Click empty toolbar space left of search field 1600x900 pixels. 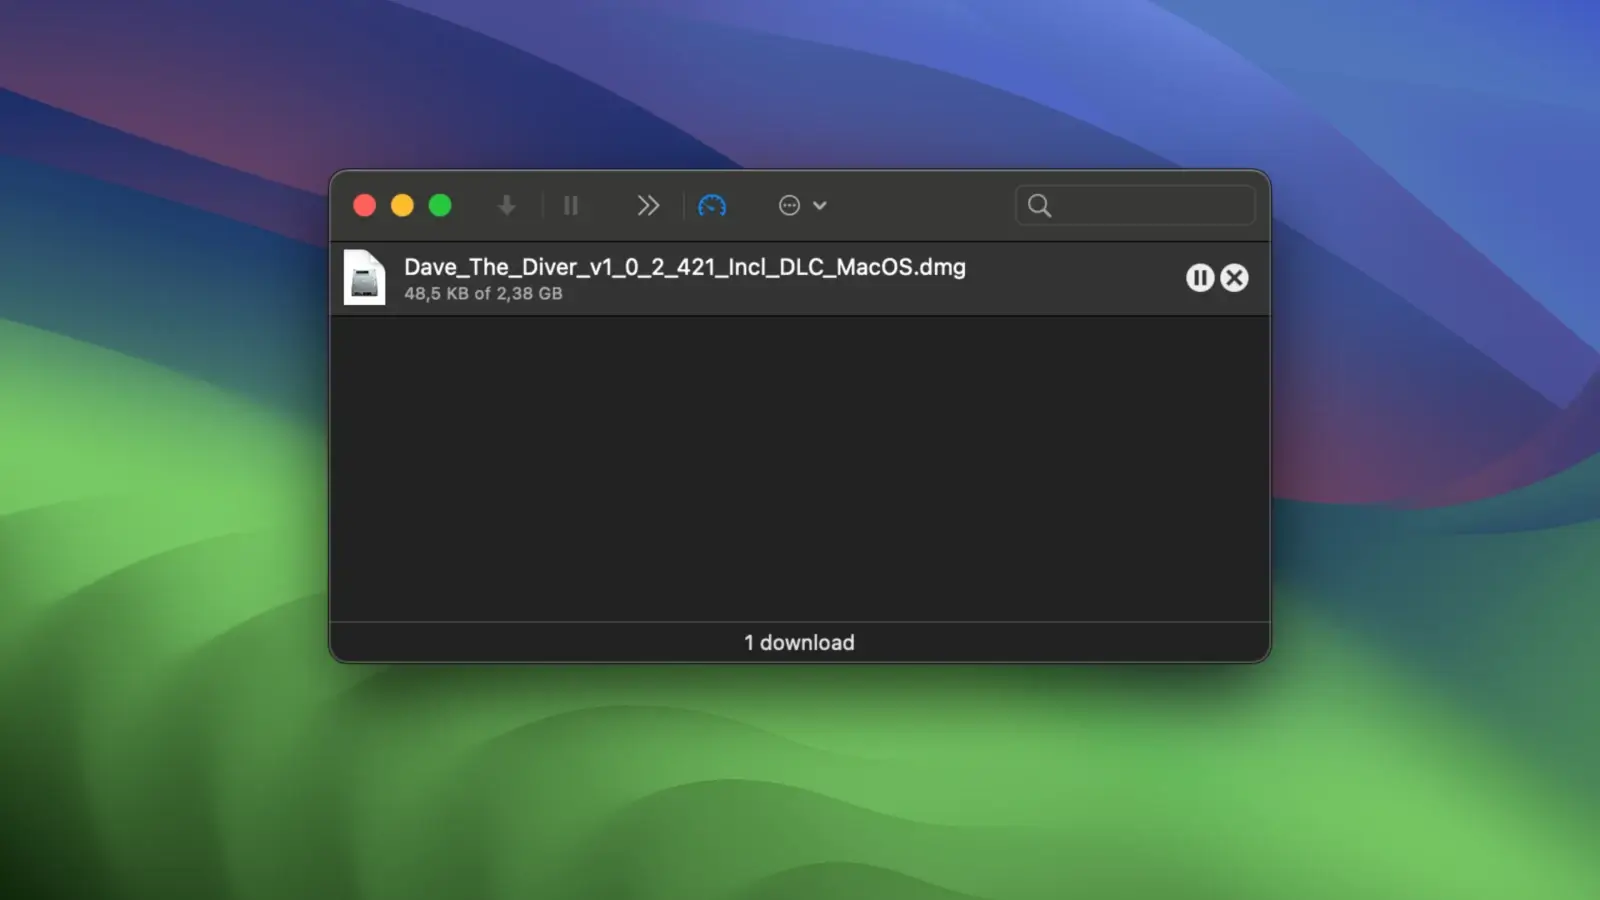click(x=920, y=206)
